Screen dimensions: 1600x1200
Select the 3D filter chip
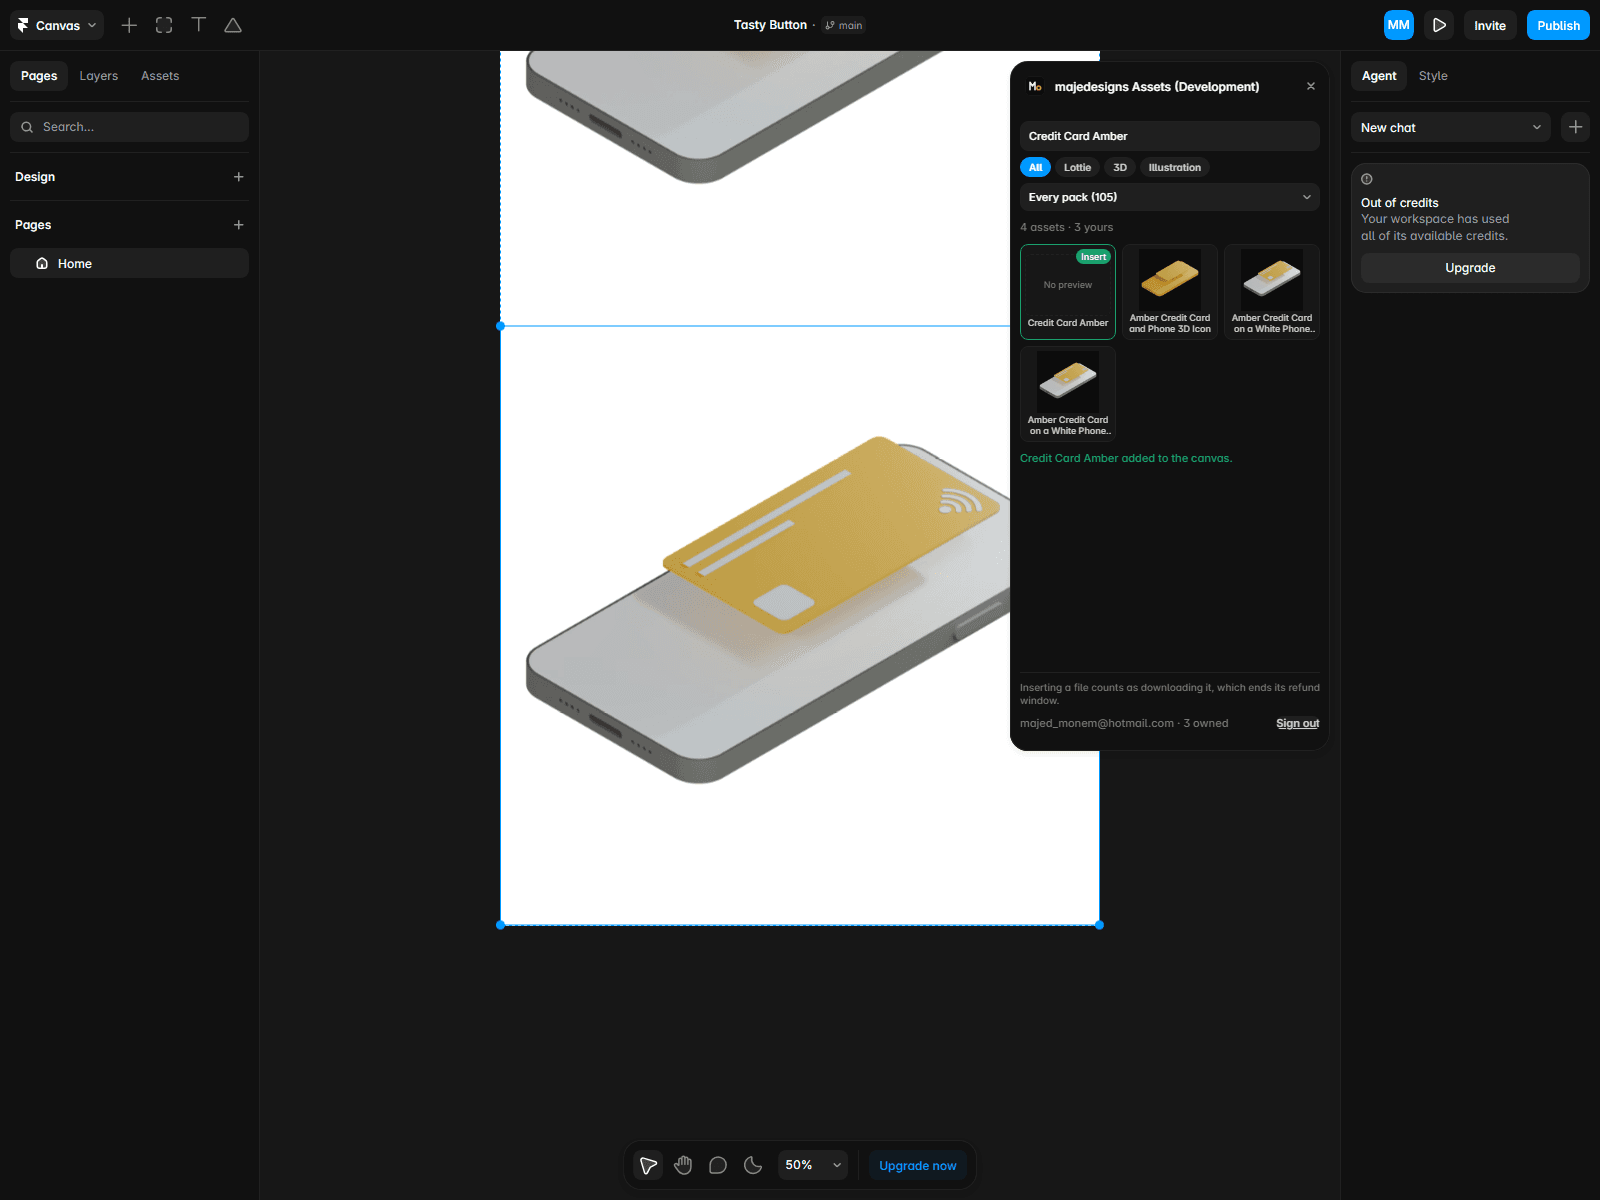coord(1120,167)
